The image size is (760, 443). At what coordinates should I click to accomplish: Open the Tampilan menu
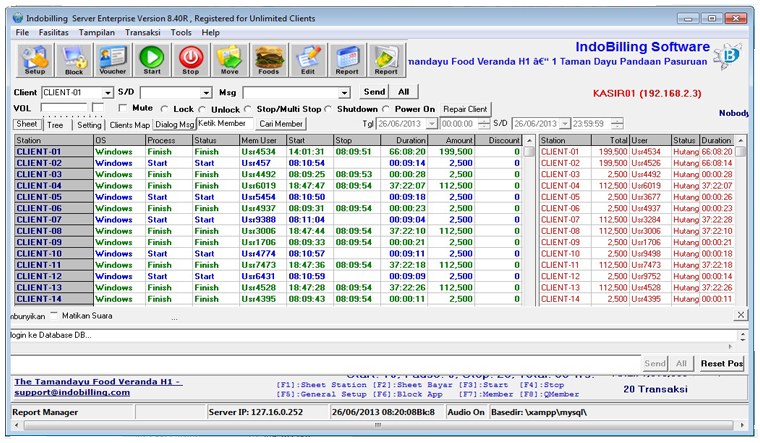coord(96,32)
